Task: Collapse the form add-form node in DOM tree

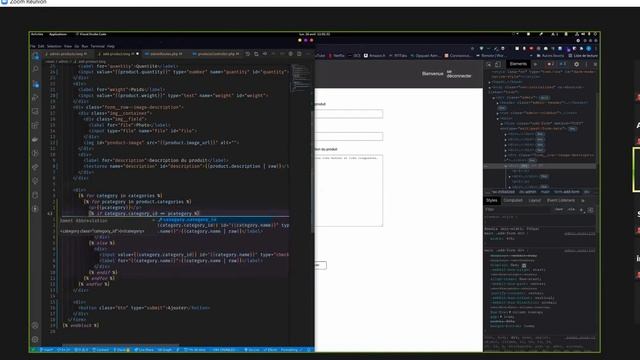Action: click(501, 123)
